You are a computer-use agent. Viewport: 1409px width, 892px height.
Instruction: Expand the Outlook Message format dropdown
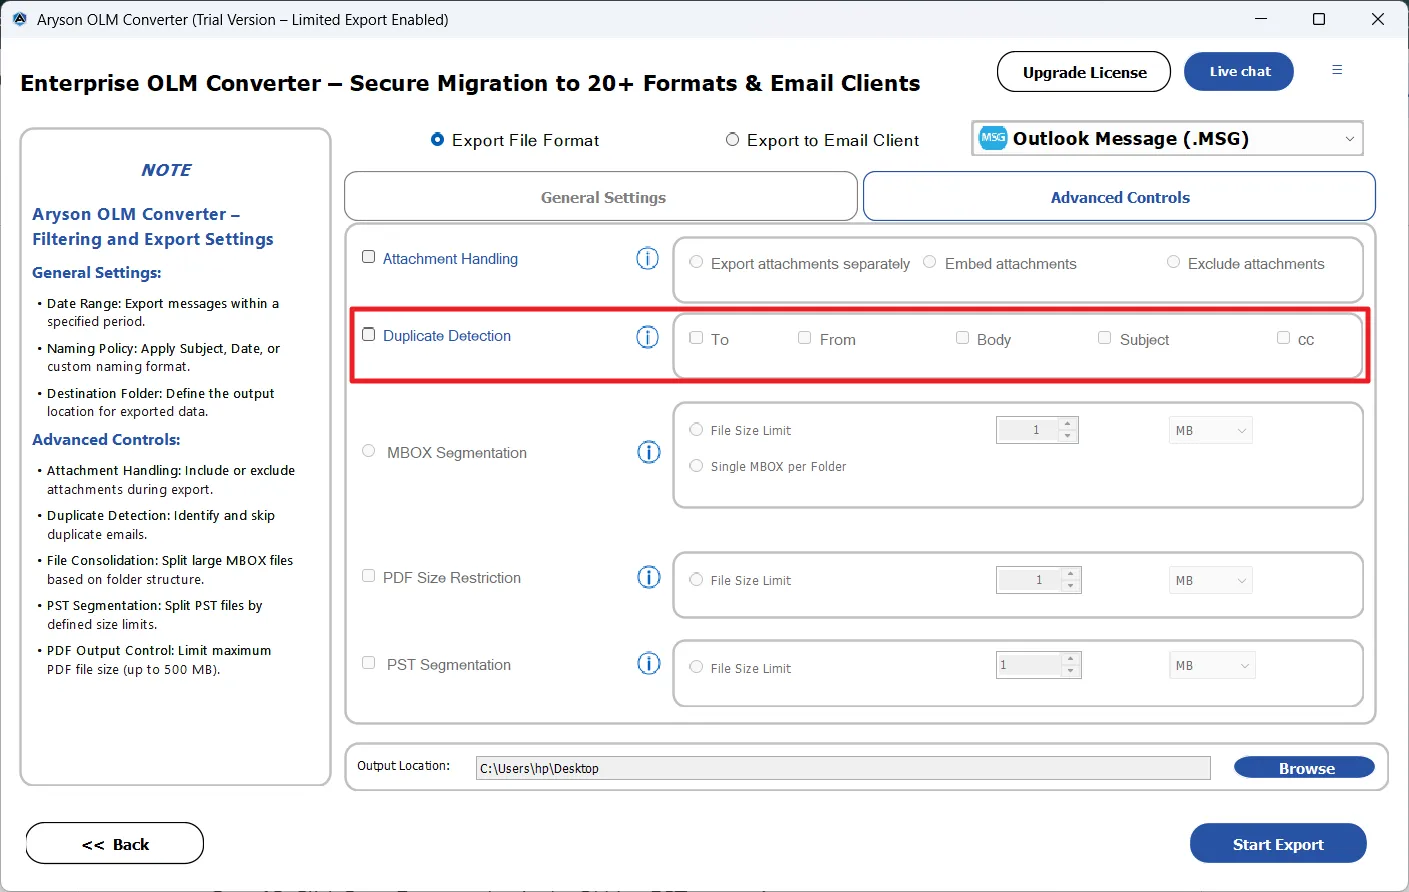coord(1349,139)
